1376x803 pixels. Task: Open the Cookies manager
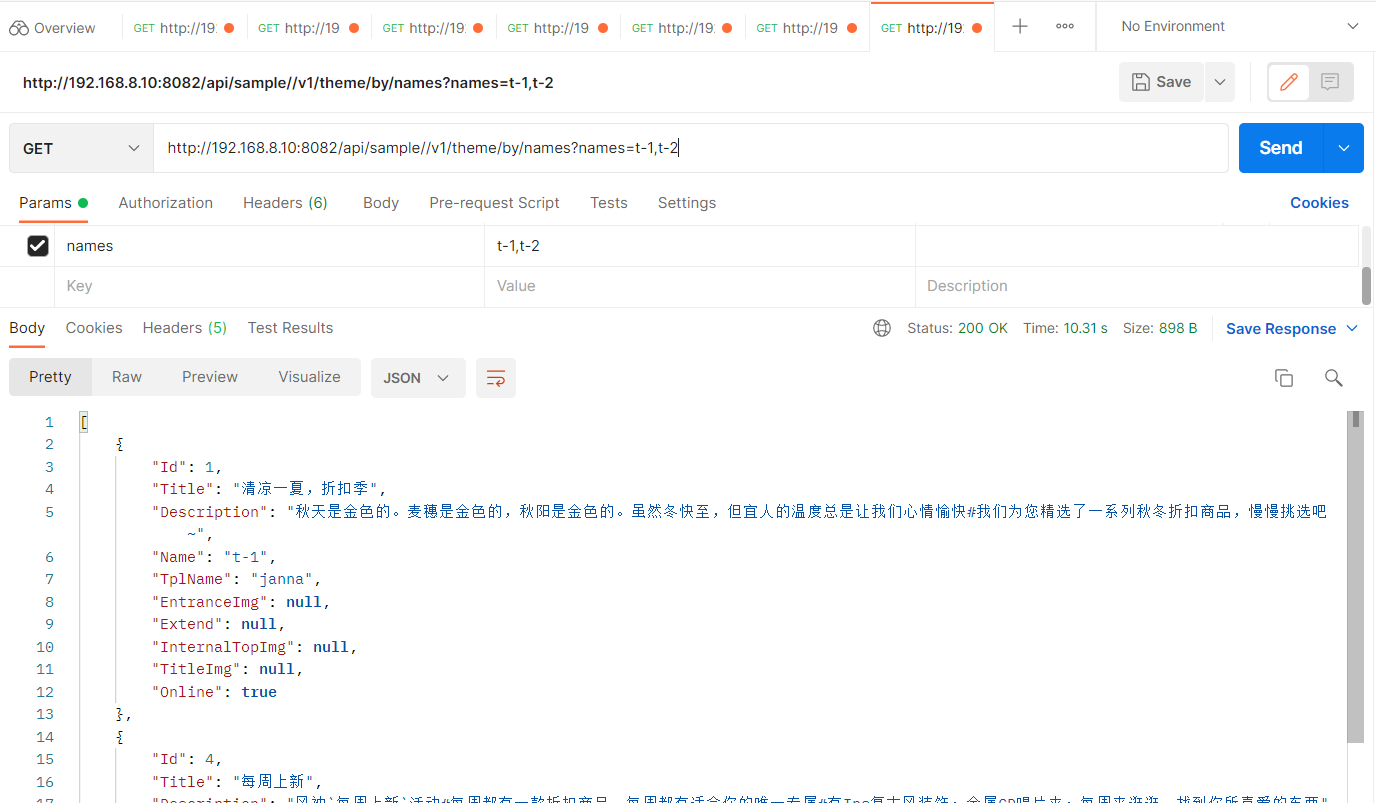point(1319,203)
